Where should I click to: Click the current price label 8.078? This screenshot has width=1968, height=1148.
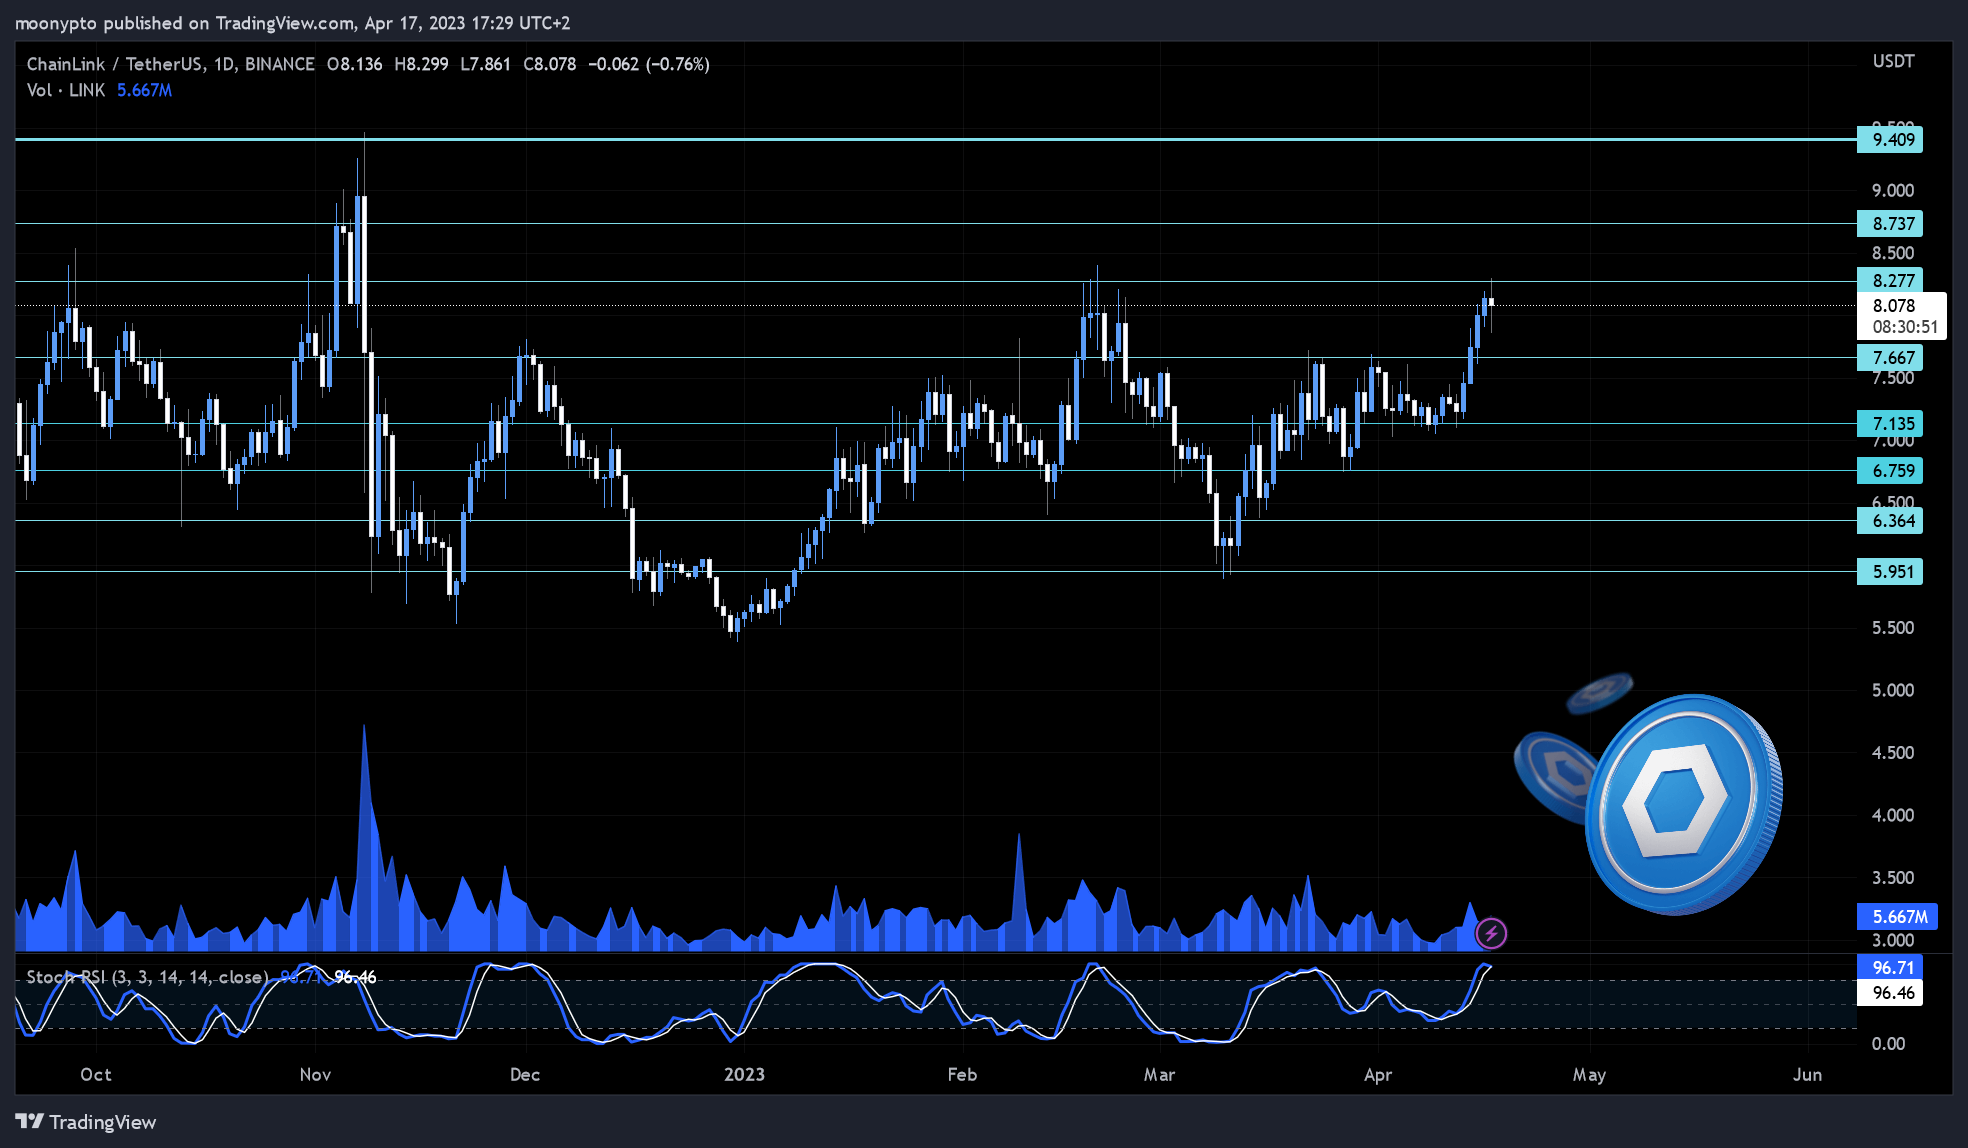coord(1894,305)
